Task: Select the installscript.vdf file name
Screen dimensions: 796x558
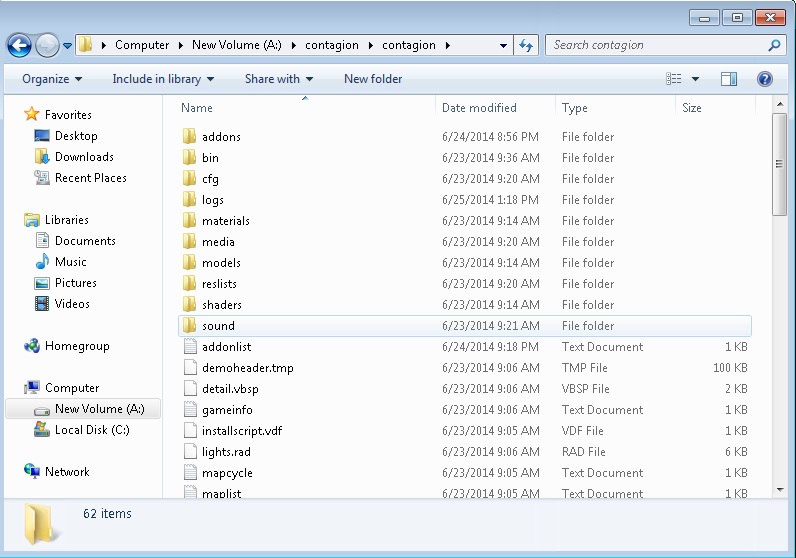Action: 242,431
